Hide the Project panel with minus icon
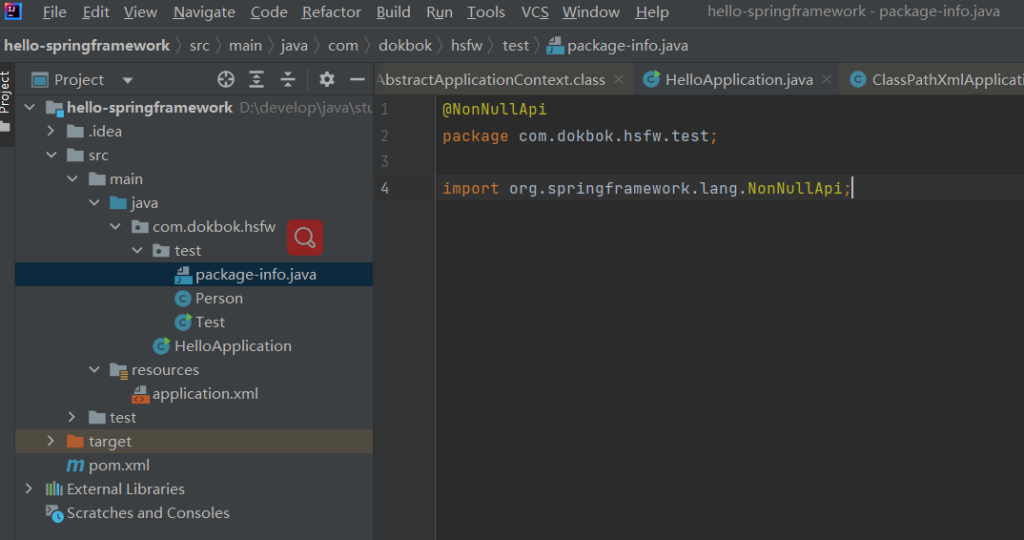This screenshot has width=1024, height=540. click(x=357, y=80)
